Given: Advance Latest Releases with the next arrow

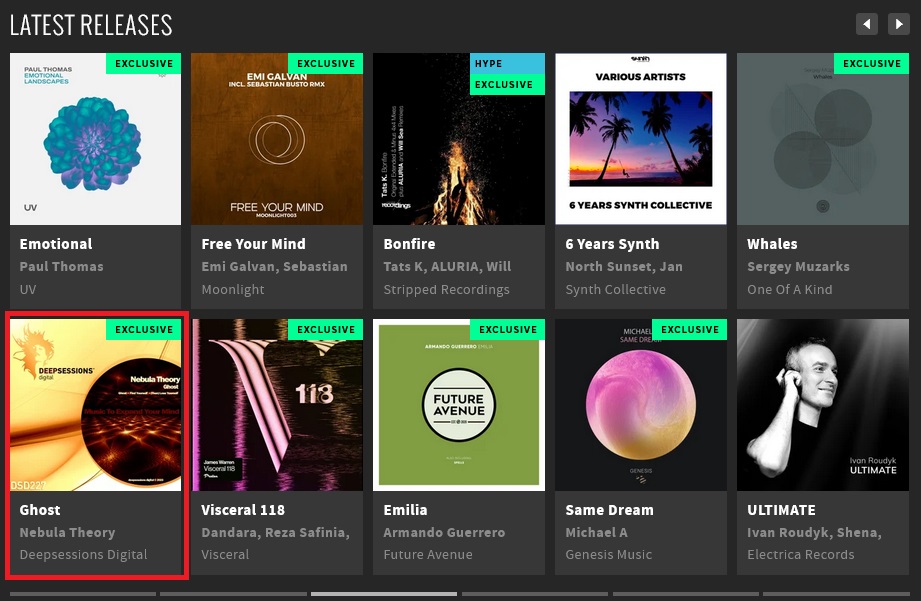Looking at the screenshot, I should coord(899,24).
